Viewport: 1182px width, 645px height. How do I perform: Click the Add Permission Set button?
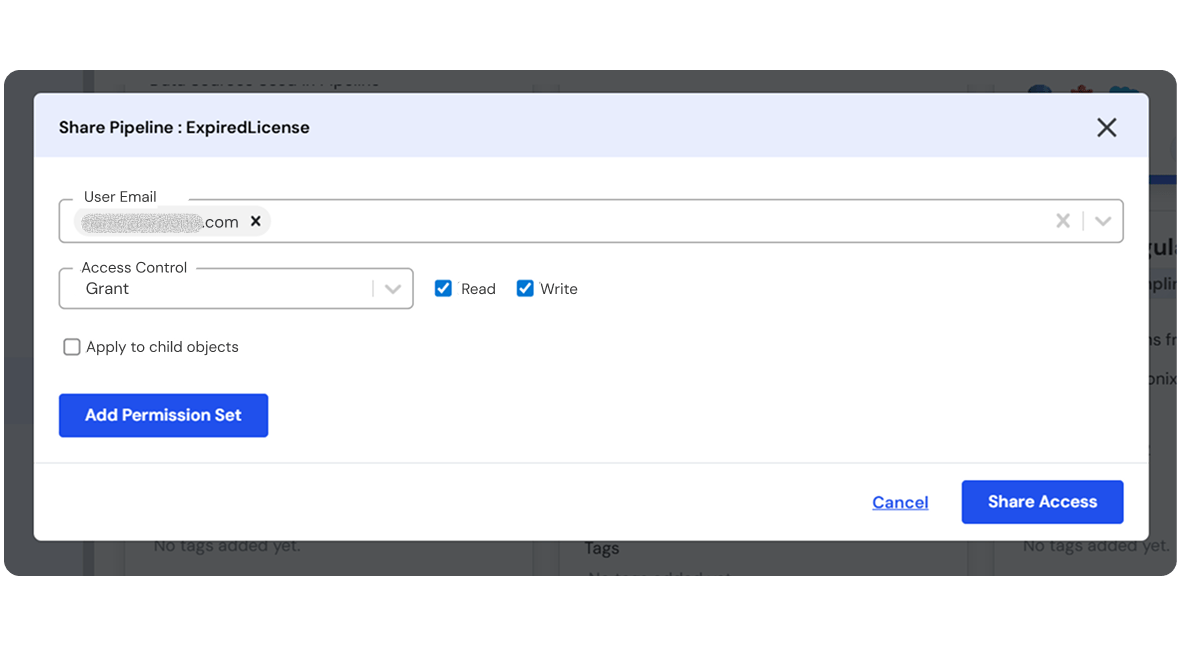(x=163, y=415)
